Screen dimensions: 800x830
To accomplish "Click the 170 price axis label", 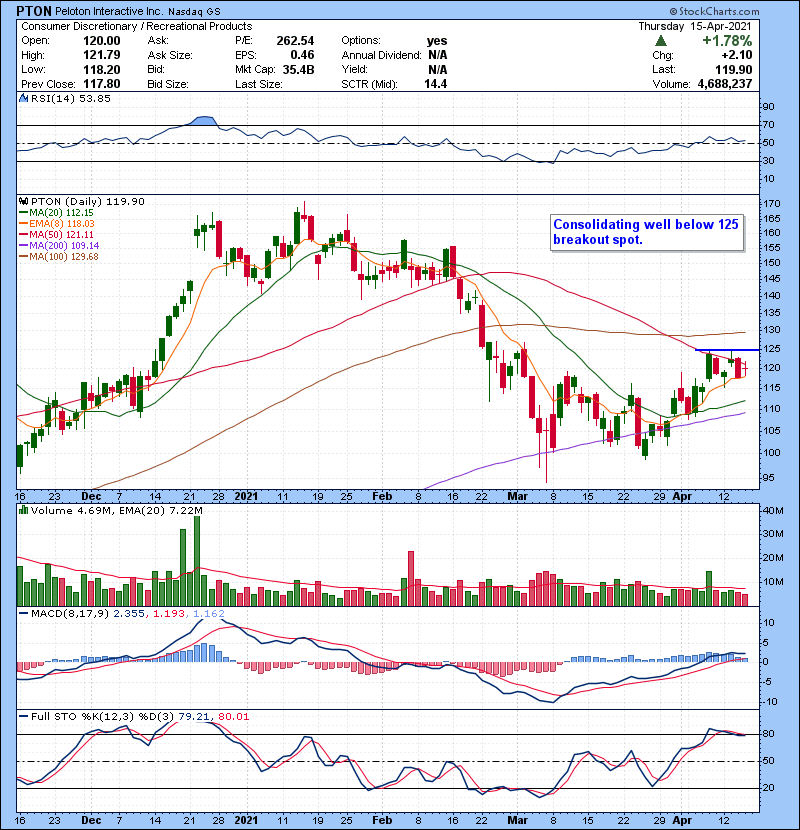I will [772, 203].
